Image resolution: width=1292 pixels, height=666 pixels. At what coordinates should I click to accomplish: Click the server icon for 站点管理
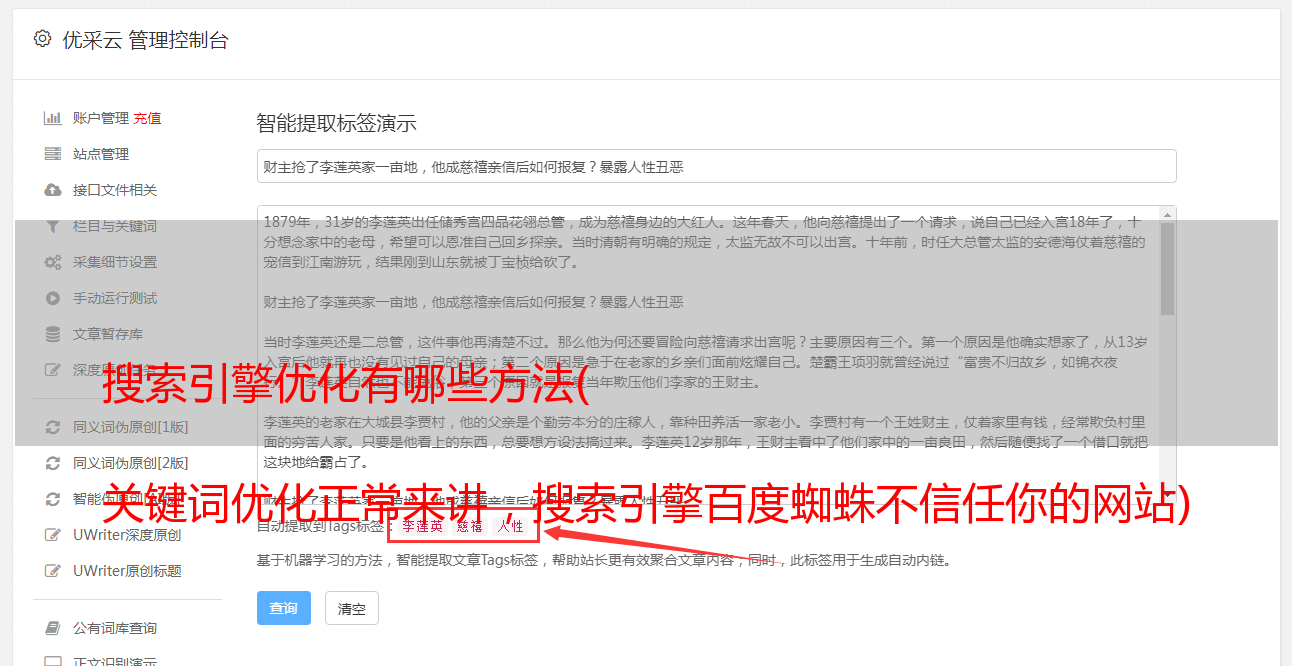[x=53, y=154]
